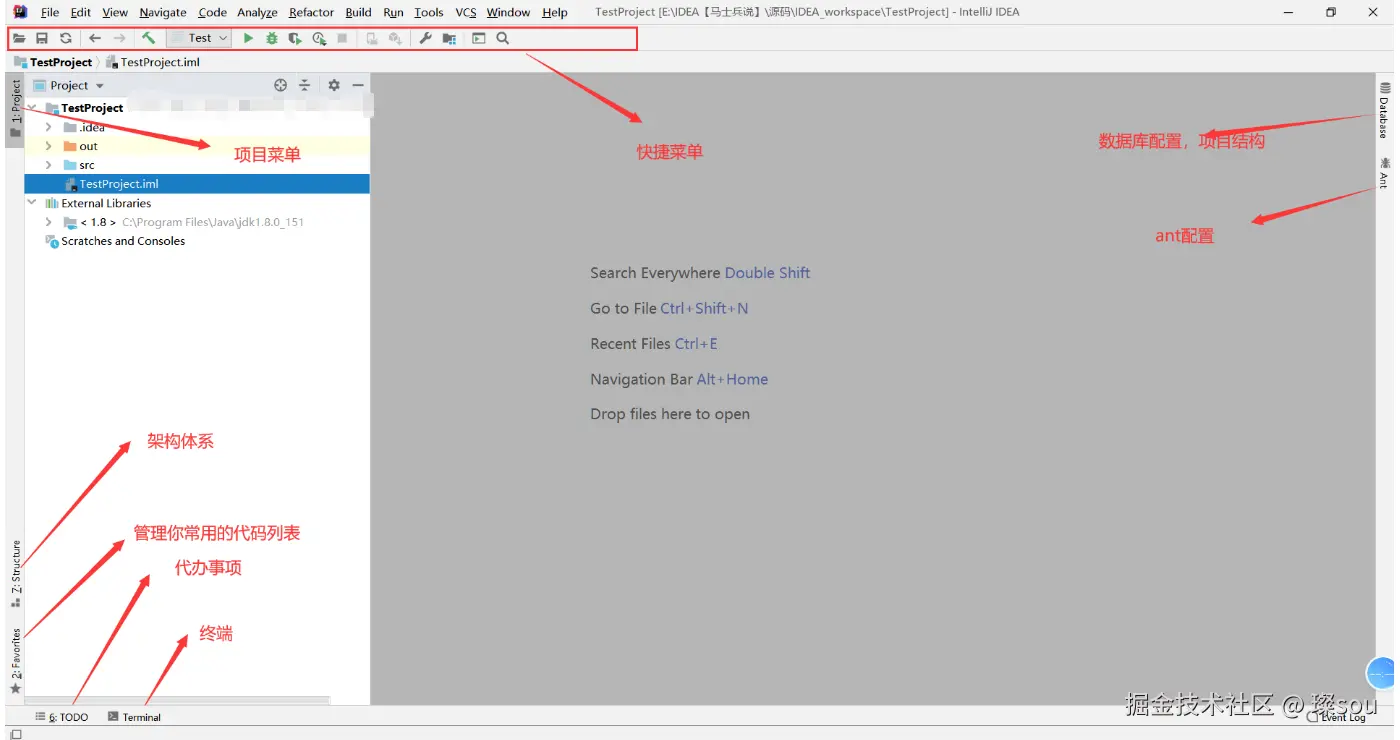Click the Search Everywhere magnifier icon
Image resolution: width=1400 pixels, height=740 pixels.
(x=503, y=38)
